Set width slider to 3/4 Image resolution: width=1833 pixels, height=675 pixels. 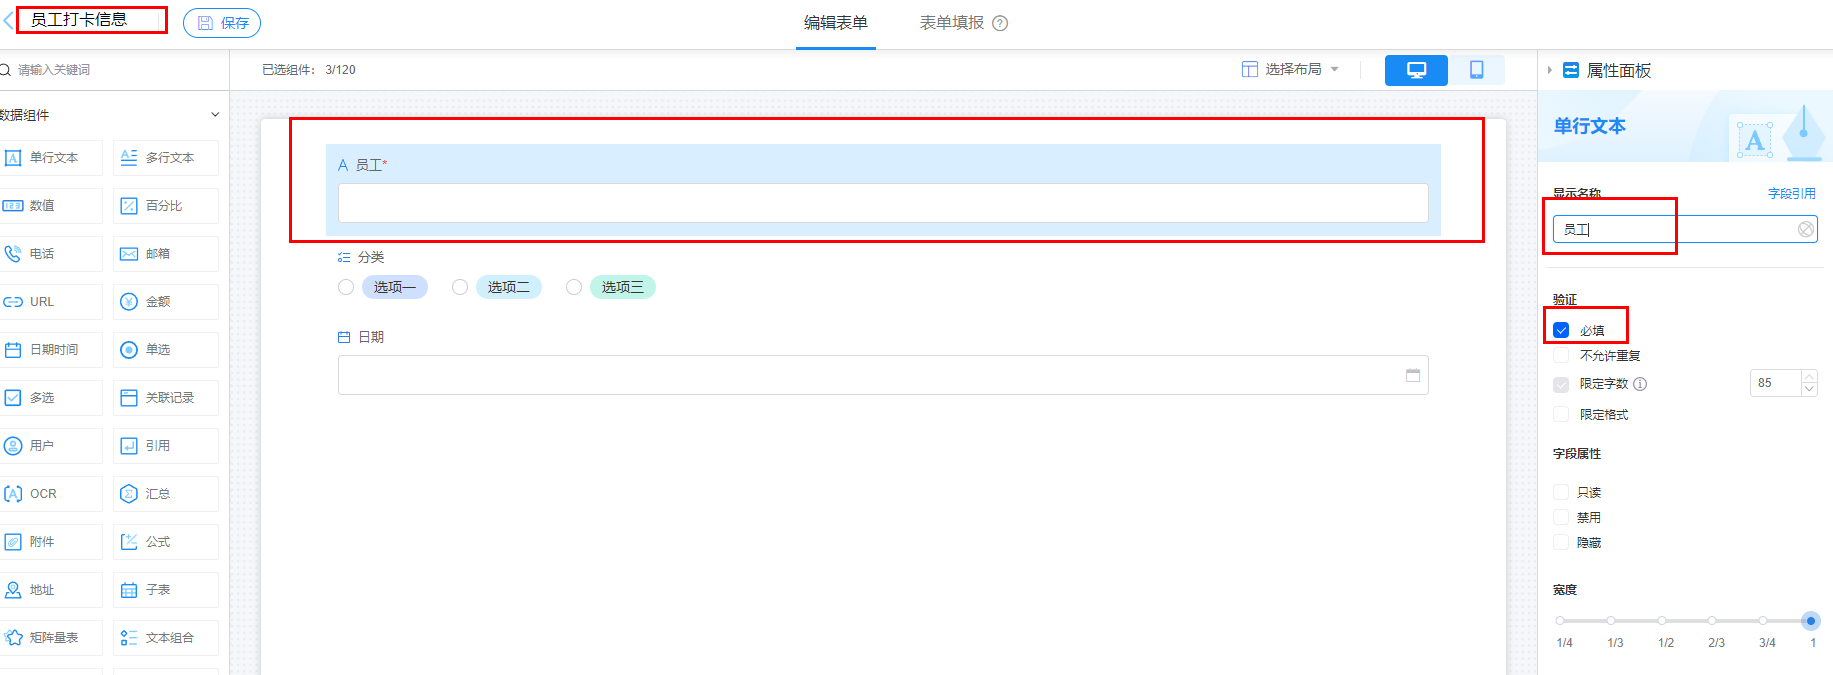[1762, 621]
